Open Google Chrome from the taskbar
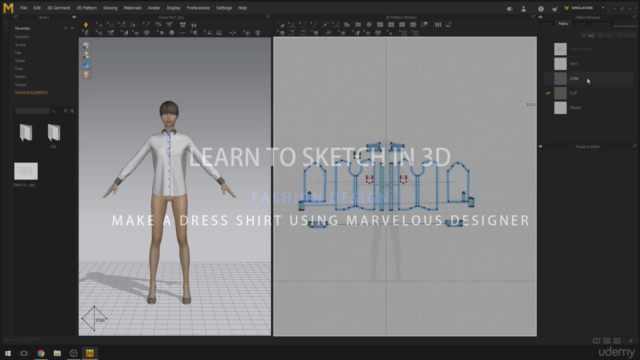640x360 pixels. [41, 353]
